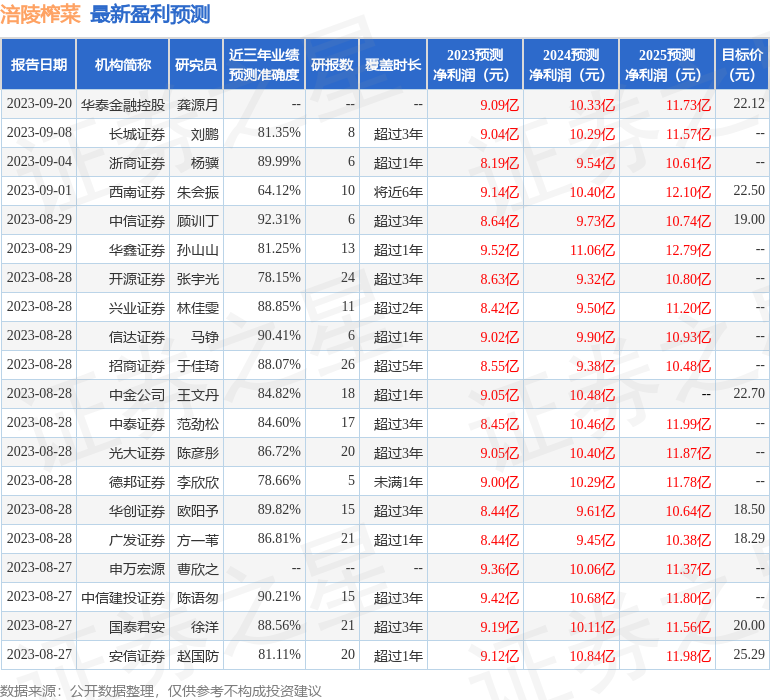This screenshot has width=770, height=700.
Task: Click accuracy value 81.35%
Action: click(x=279, y=133)
